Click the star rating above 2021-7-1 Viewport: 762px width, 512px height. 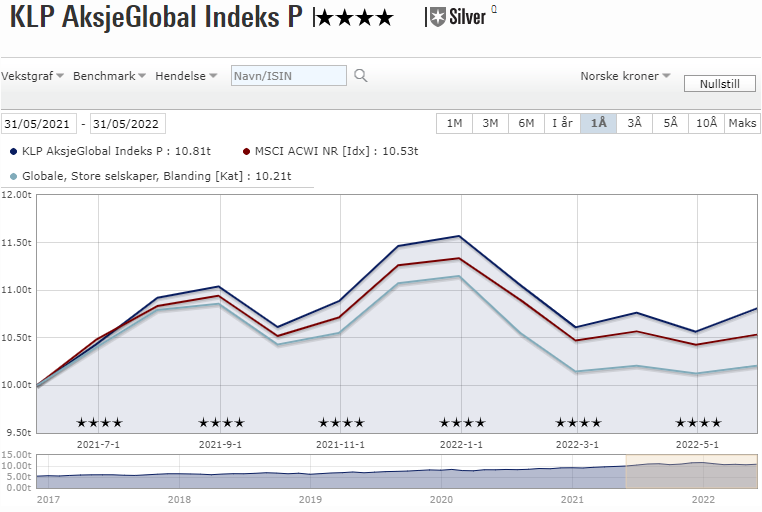(100, 423)
